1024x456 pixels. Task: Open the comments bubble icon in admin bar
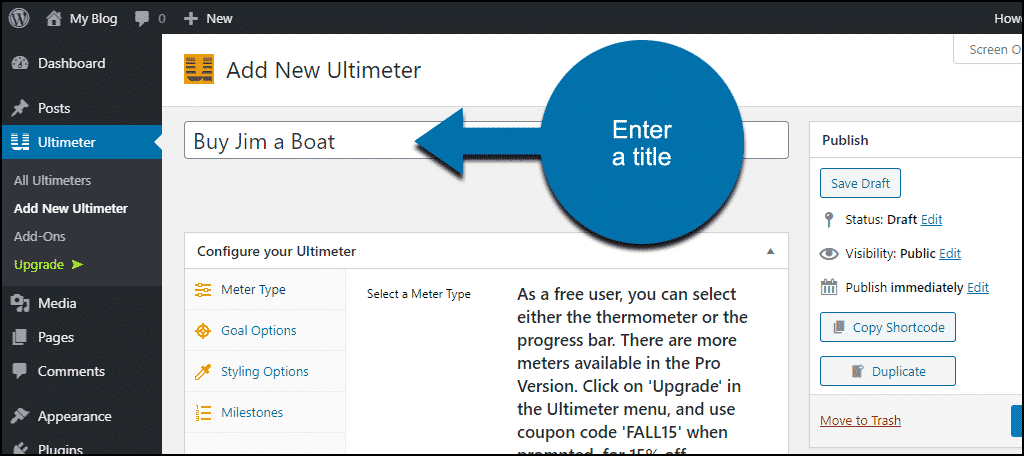[142, 19]
